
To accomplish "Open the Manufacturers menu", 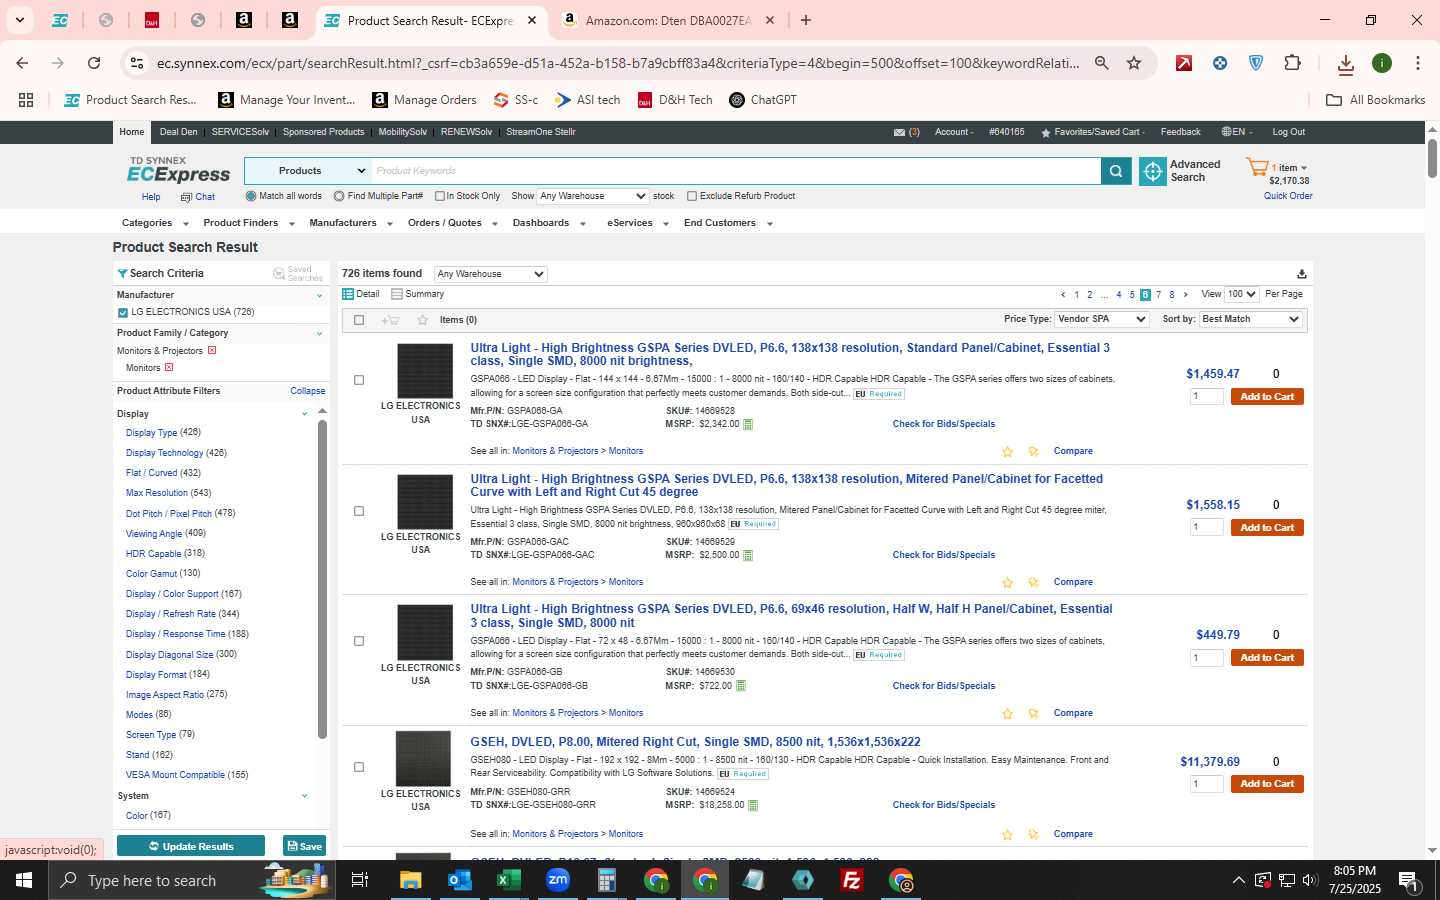I will click(x=351, y=223).
